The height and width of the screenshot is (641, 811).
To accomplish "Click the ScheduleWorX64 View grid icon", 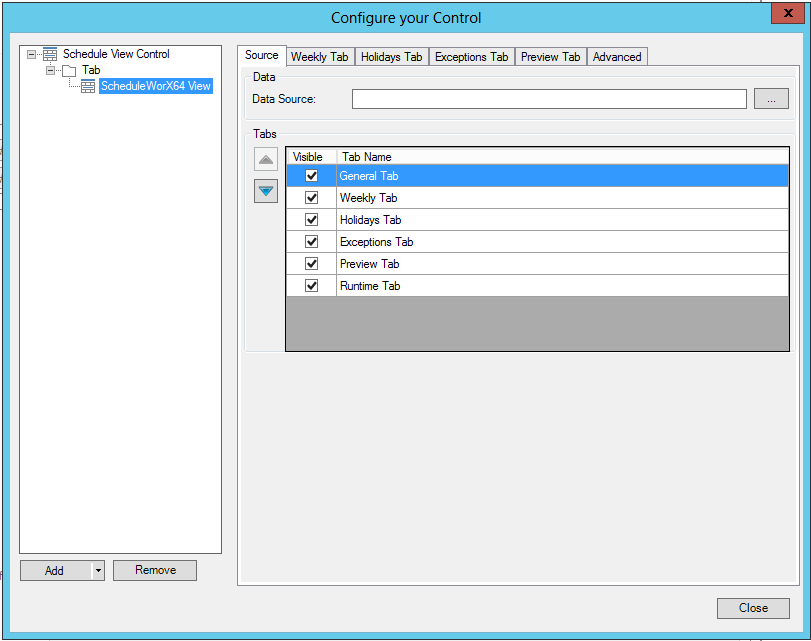I will click(88, 87).
